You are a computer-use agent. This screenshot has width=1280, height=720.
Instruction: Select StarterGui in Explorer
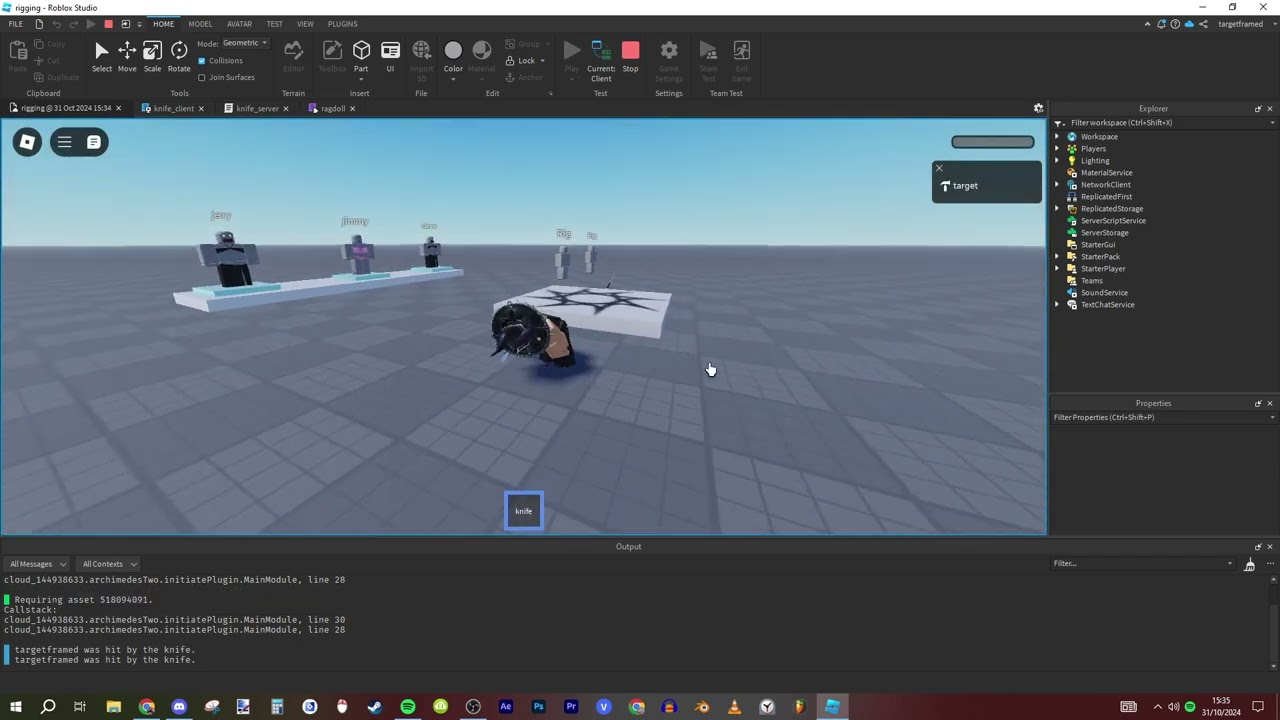(1097, 245)
